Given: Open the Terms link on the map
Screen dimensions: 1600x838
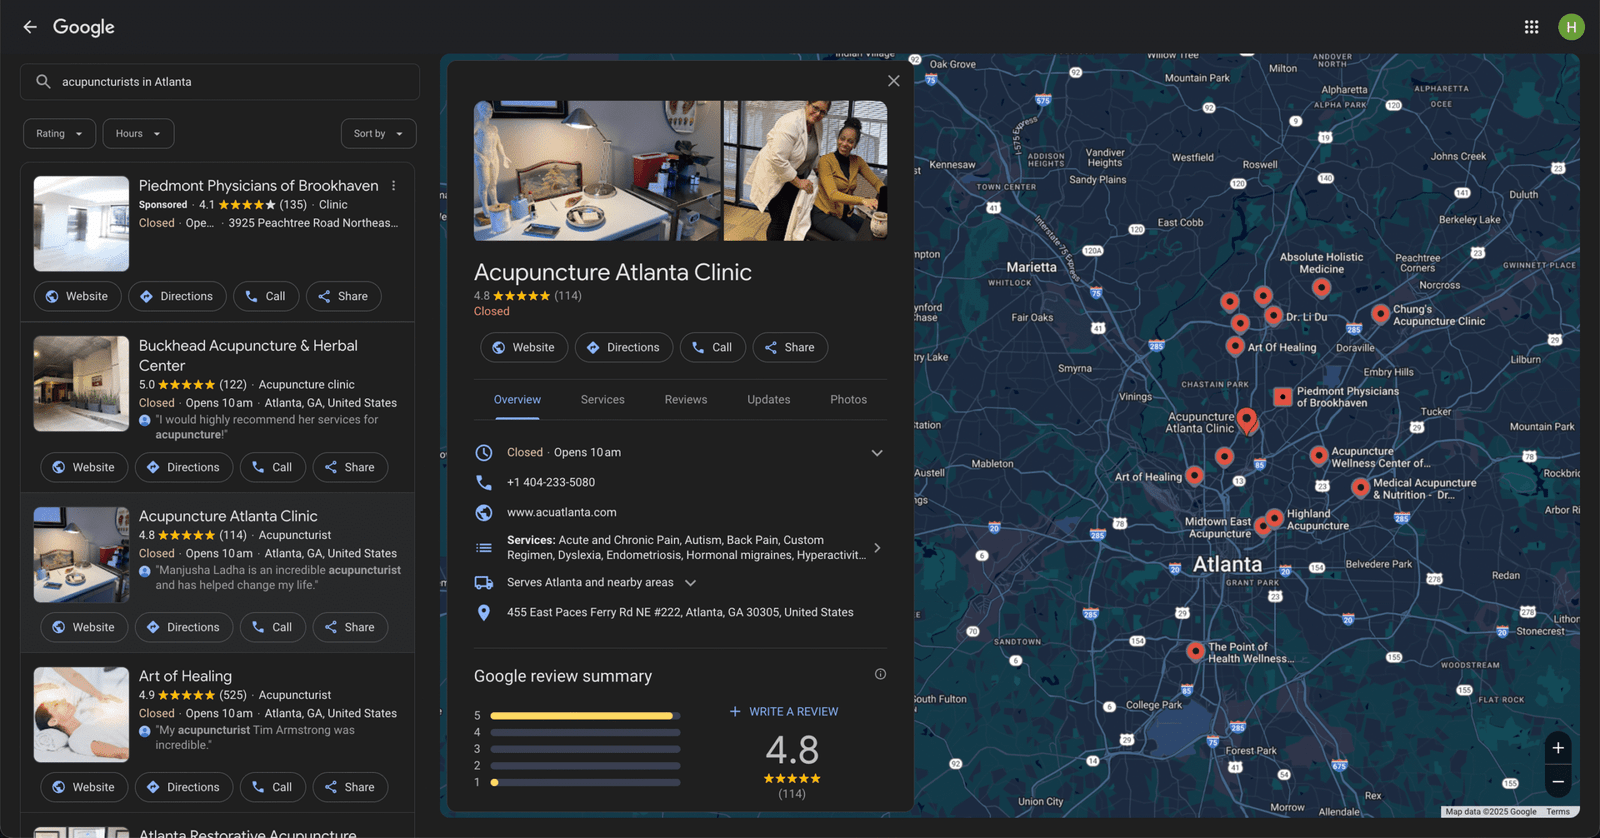Looking at the screenshot, I should click(x=1558, y=812).
